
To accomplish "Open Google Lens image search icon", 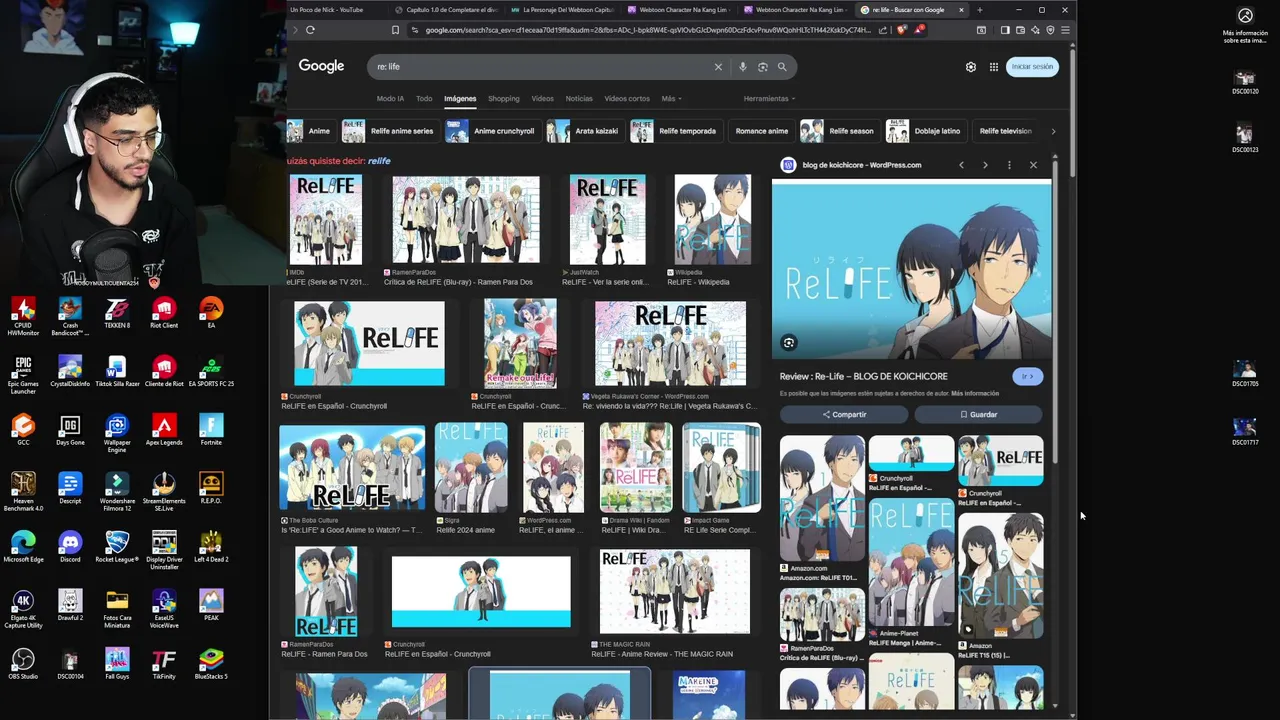I will pos(762,67).
